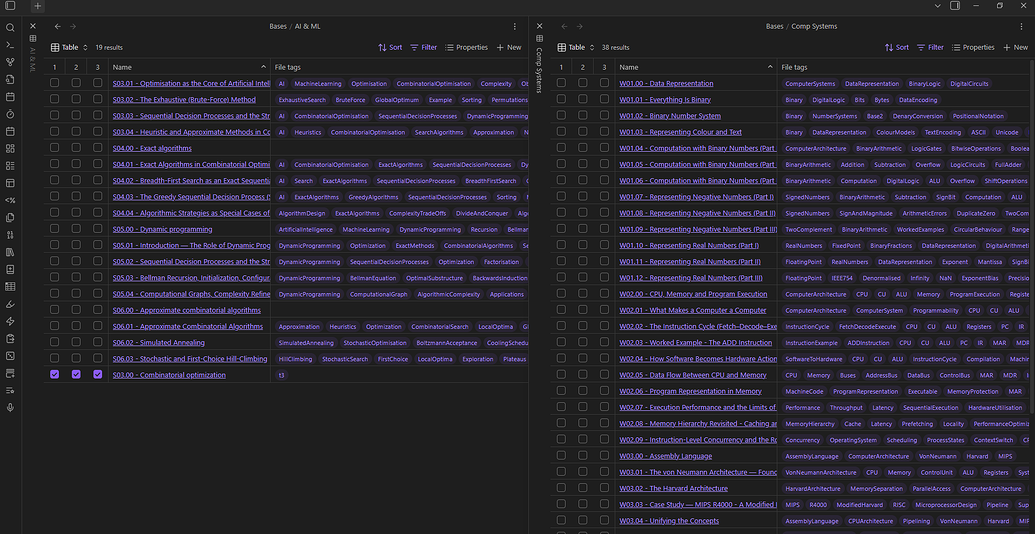Open more options in Comp Systems pane
This screenshot has width=1035, height=534.
(x=1021, y=26)
